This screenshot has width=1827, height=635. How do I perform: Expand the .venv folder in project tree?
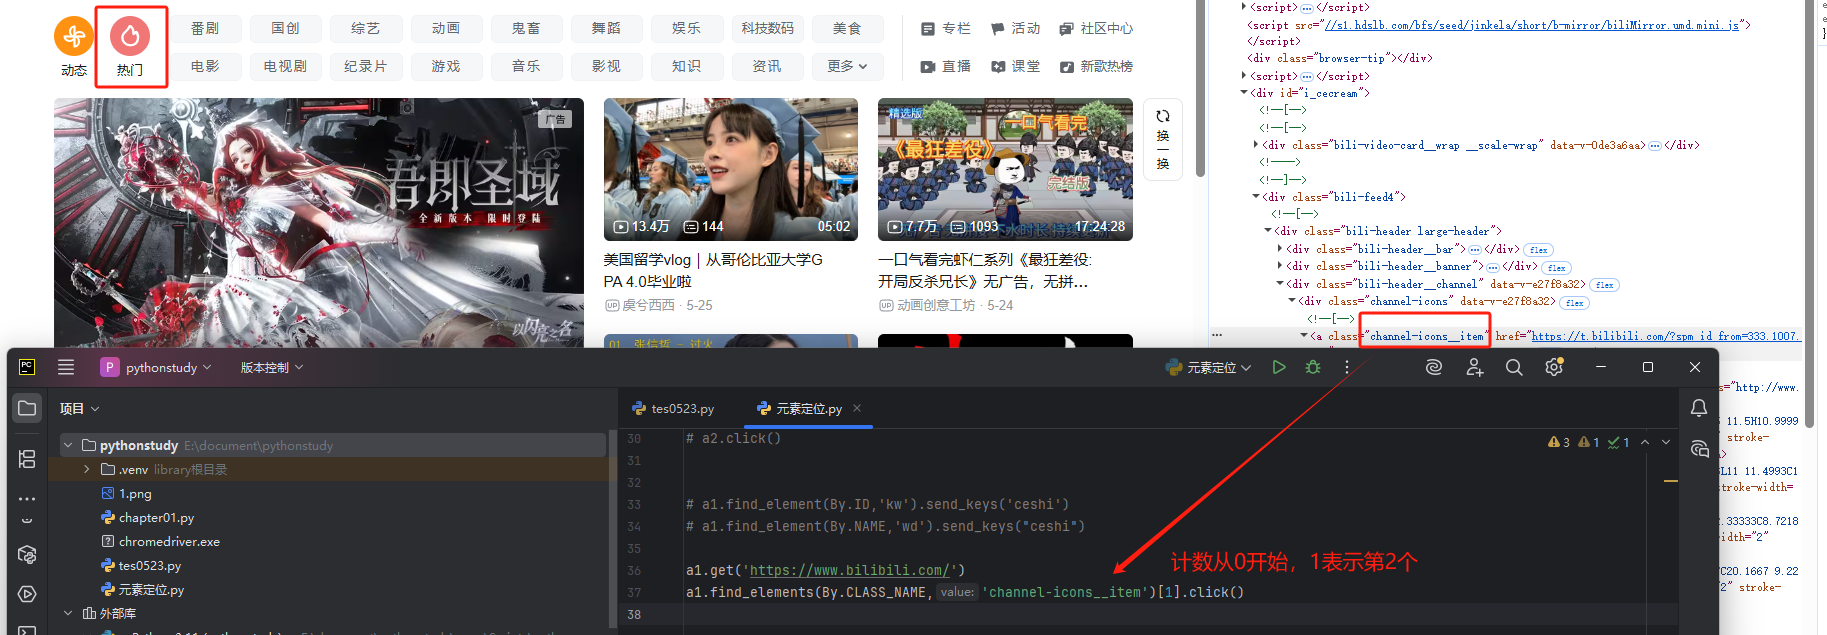87,469
